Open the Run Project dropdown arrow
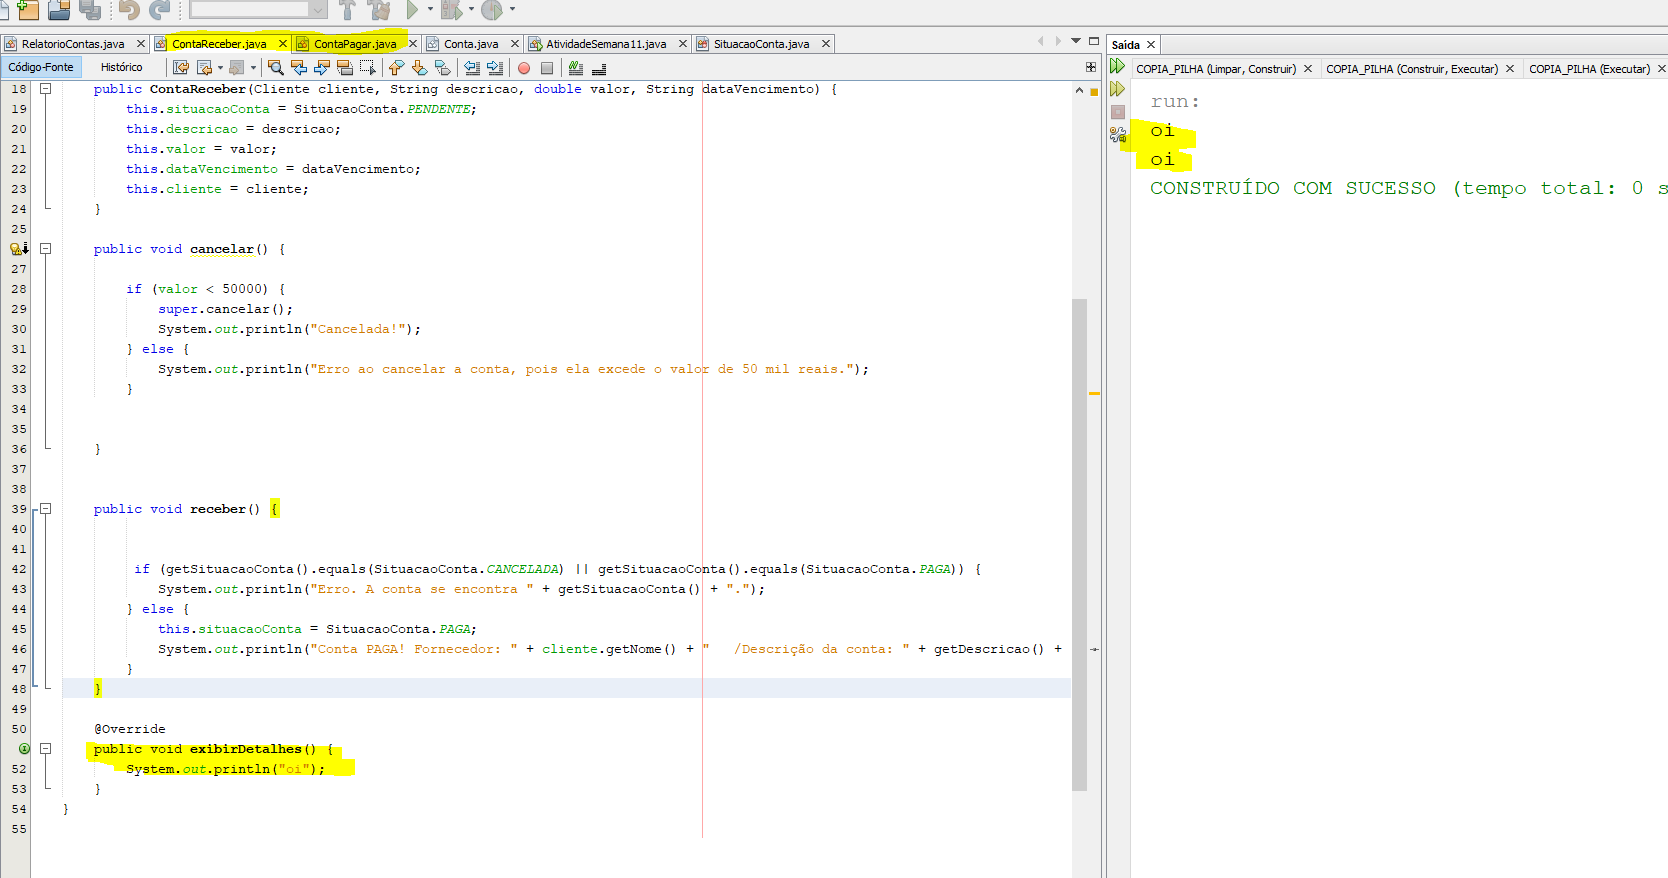This screenshot has width=1668, height=878. click(431, 9)
